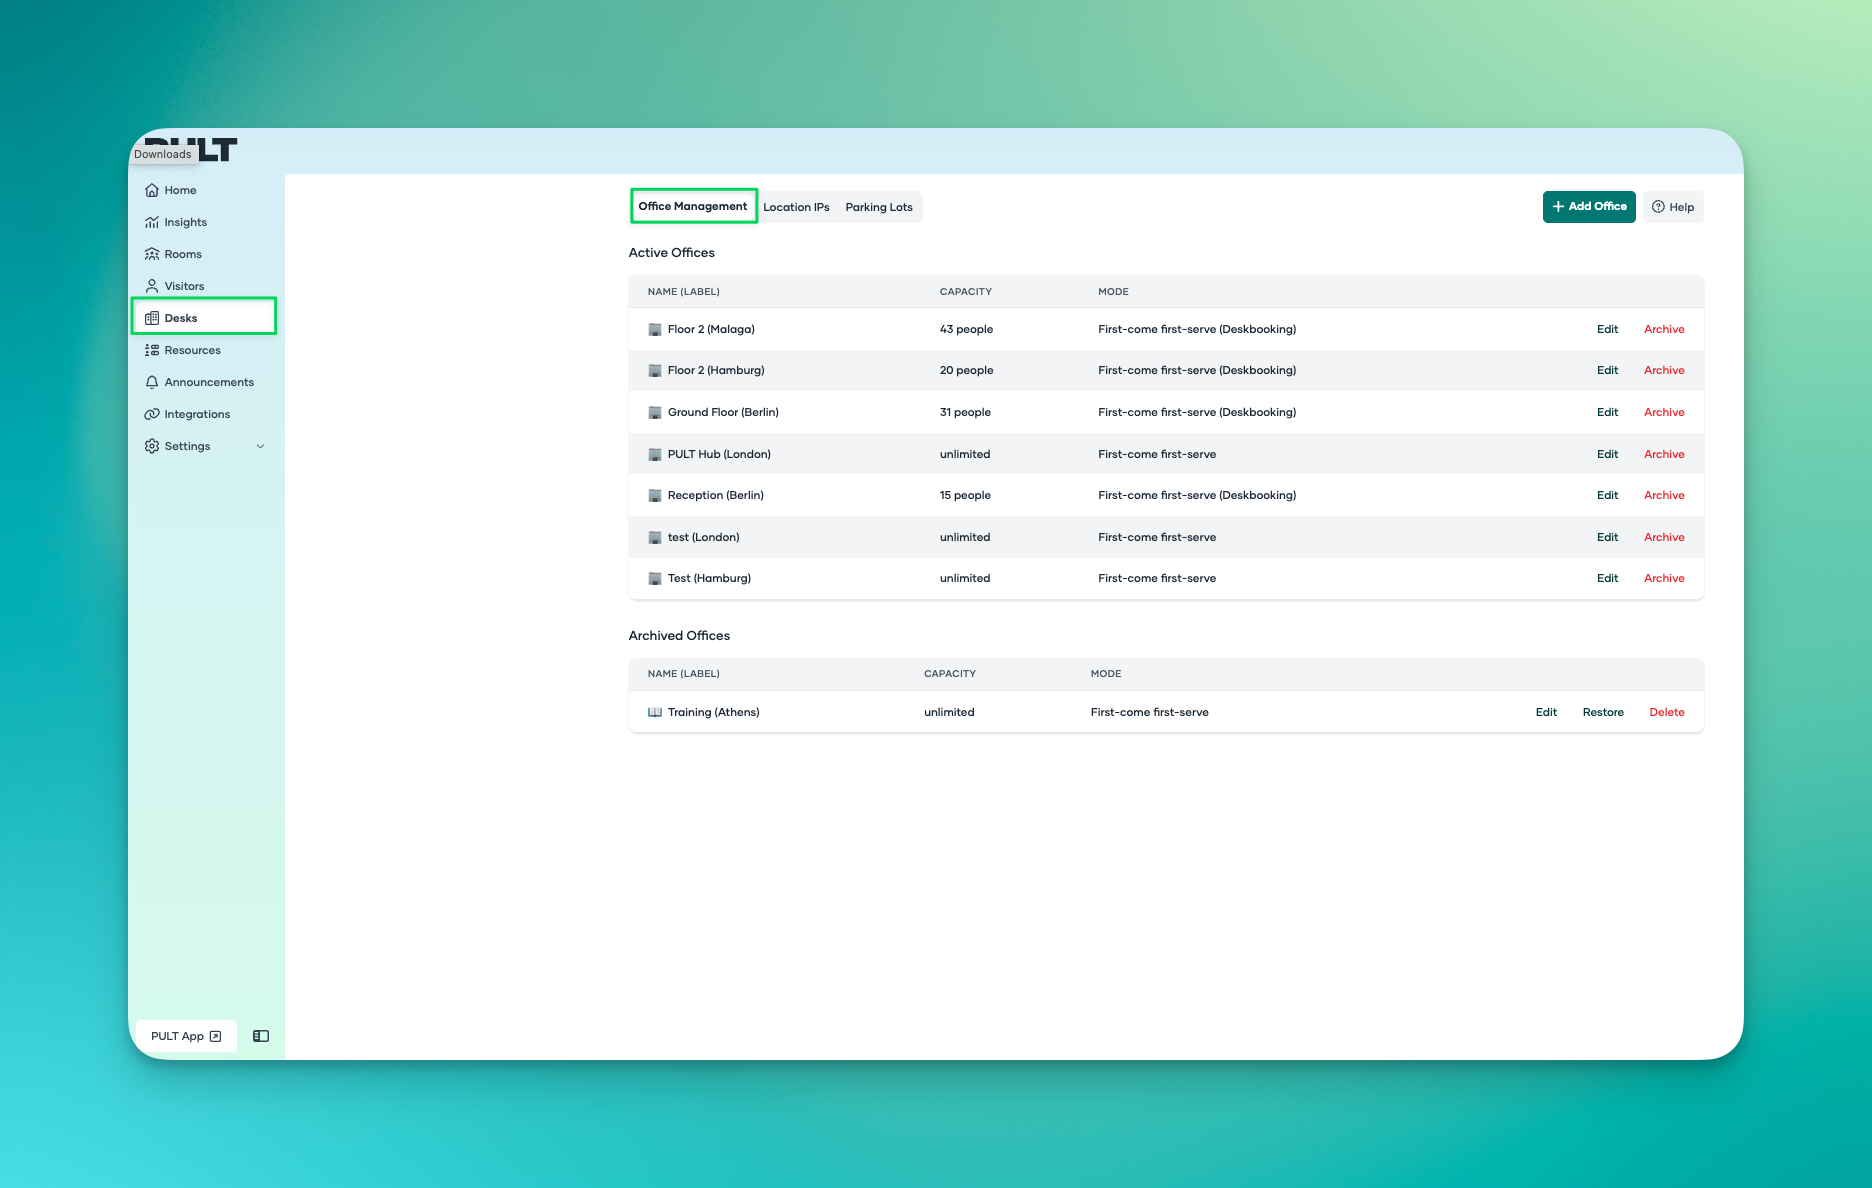The width and height of the screenshot is (1872, 1188).
Task: Click the Settings gear icon
Action: [x=152, y=446]
